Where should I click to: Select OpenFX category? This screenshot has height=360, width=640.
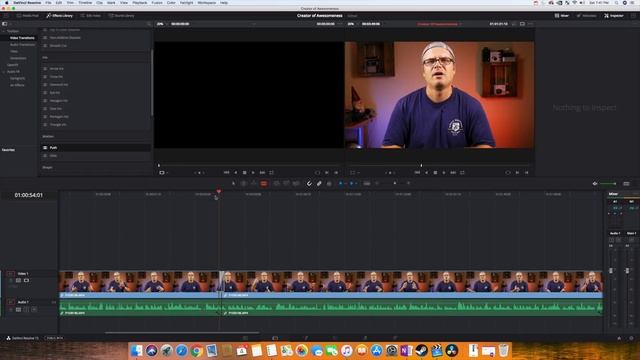pyautogui.click(x=13, y=65)
